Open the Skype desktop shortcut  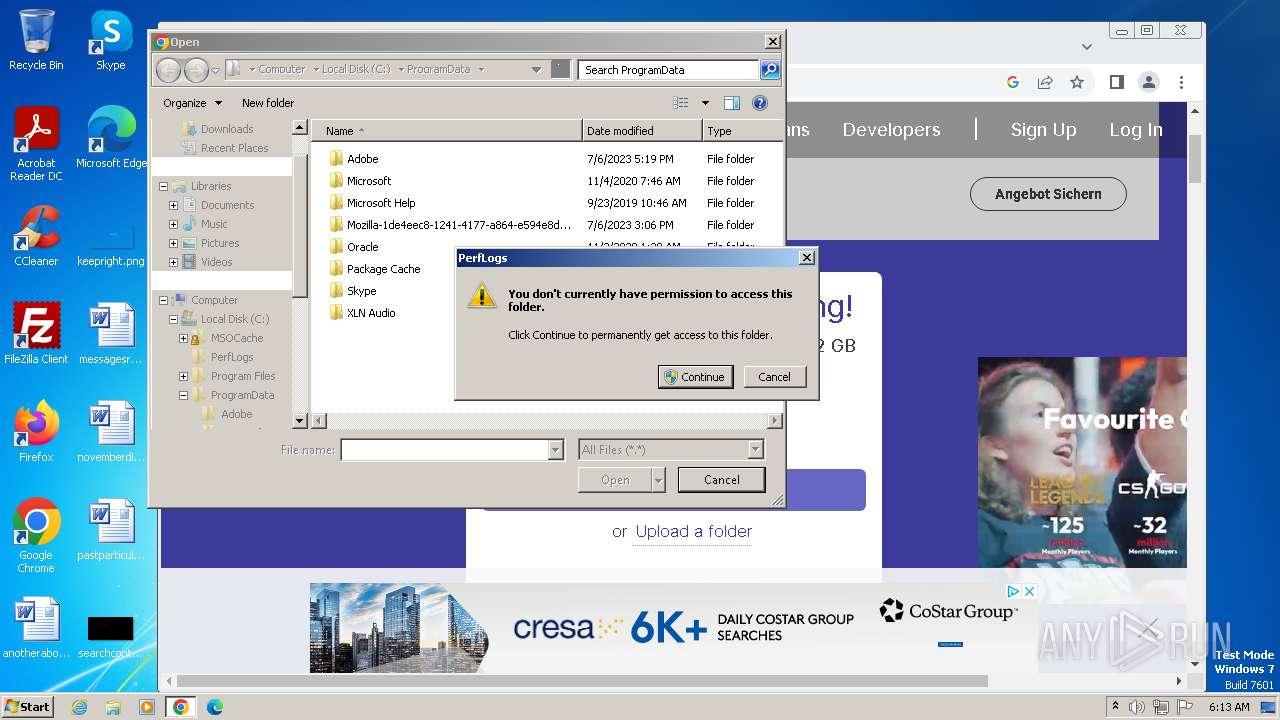pyautogui.click(x=110, y=40)
